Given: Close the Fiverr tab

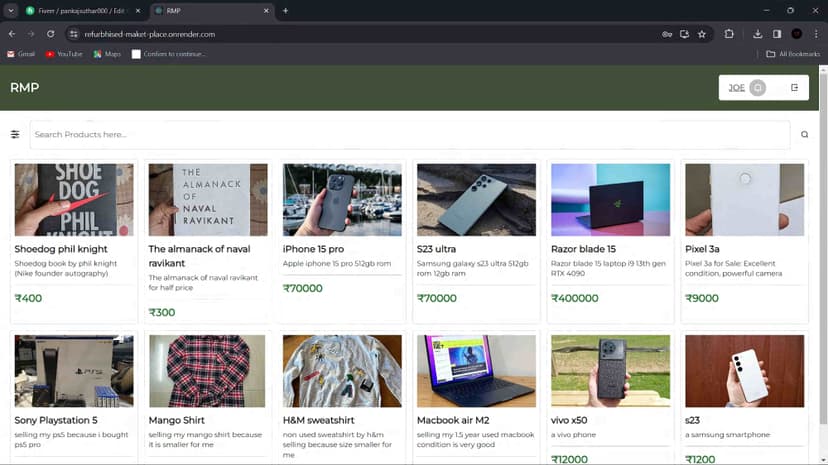Looking at the screenshot, I should 138,11.
